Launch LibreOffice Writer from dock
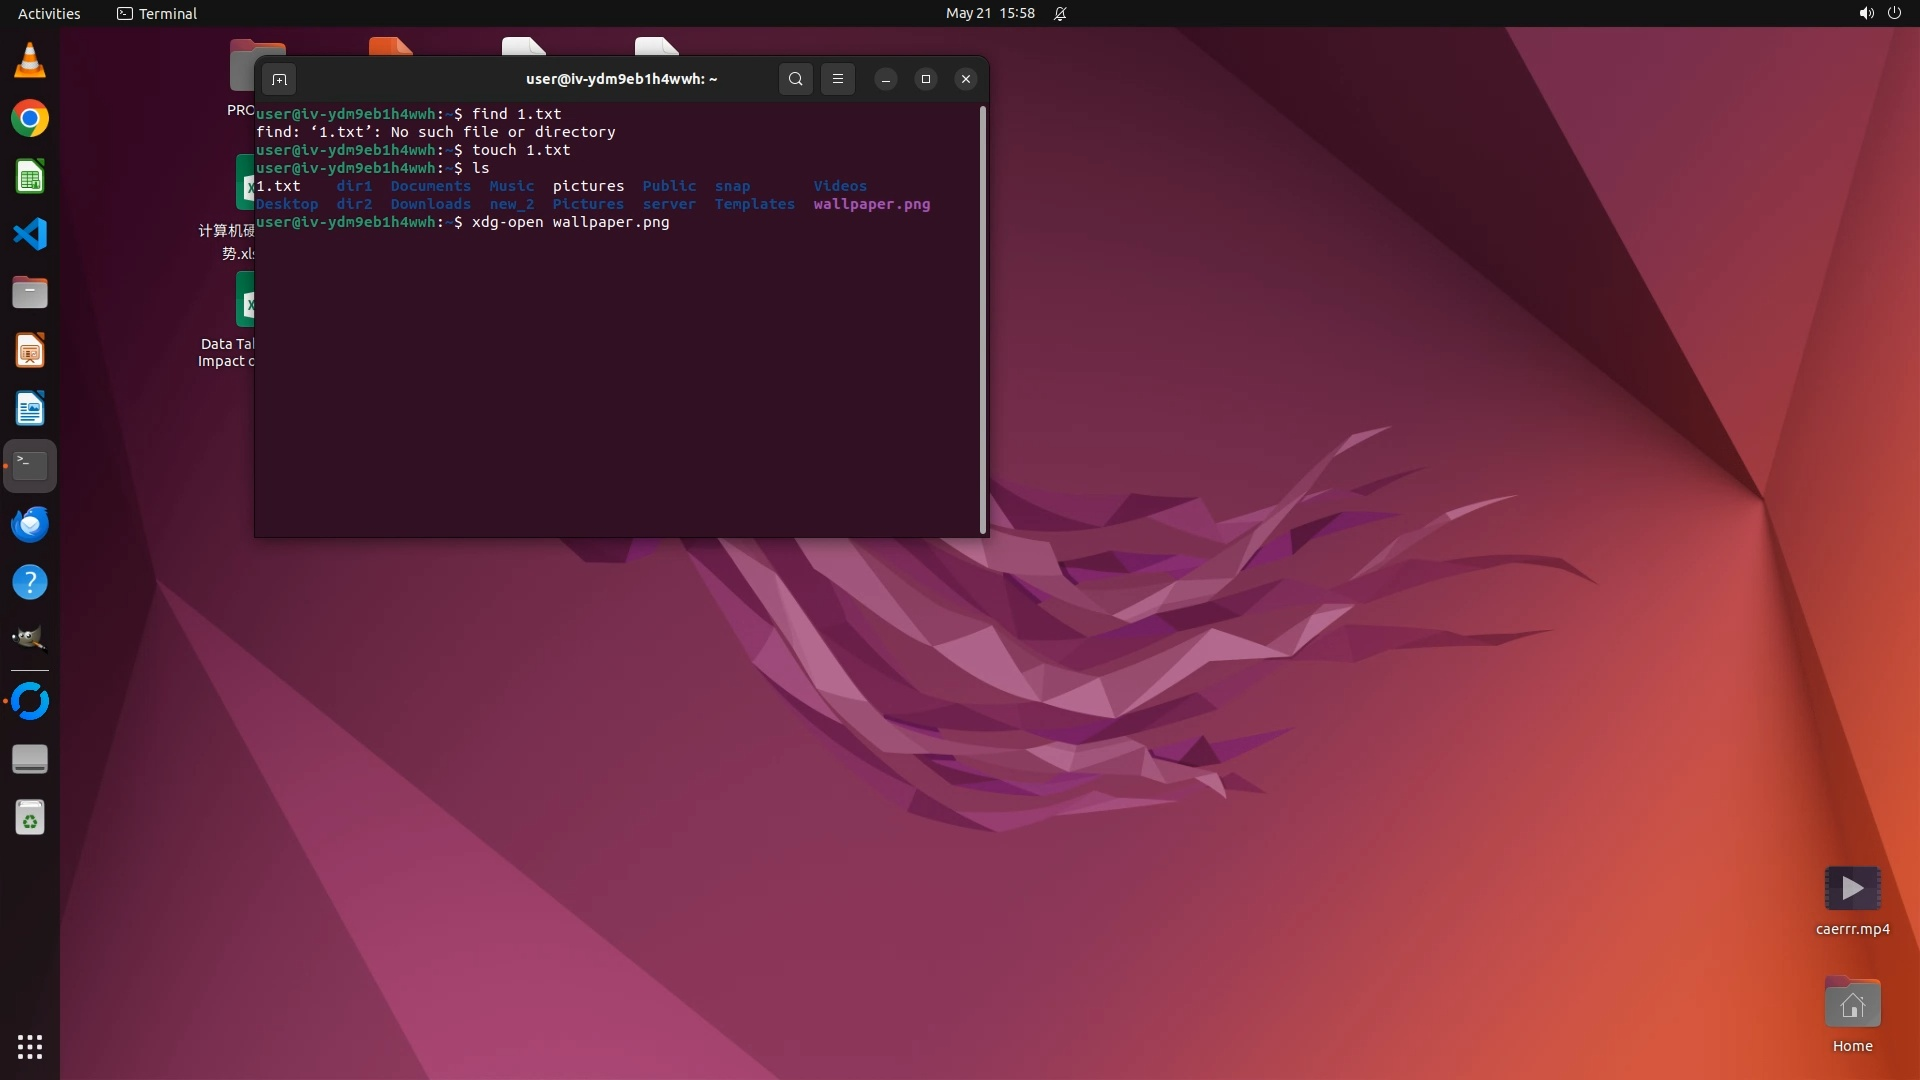Viewport: 1920px width, 1080px height. pos(30,409)
